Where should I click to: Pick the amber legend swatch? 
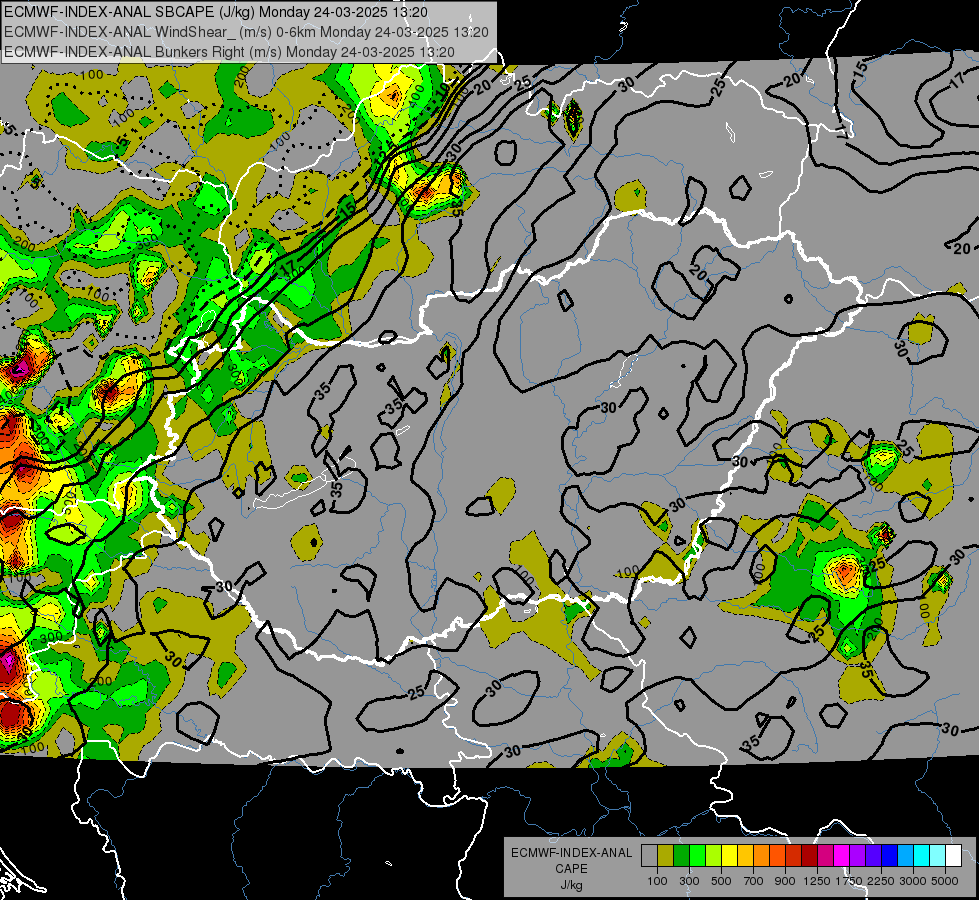click(745, 855)
